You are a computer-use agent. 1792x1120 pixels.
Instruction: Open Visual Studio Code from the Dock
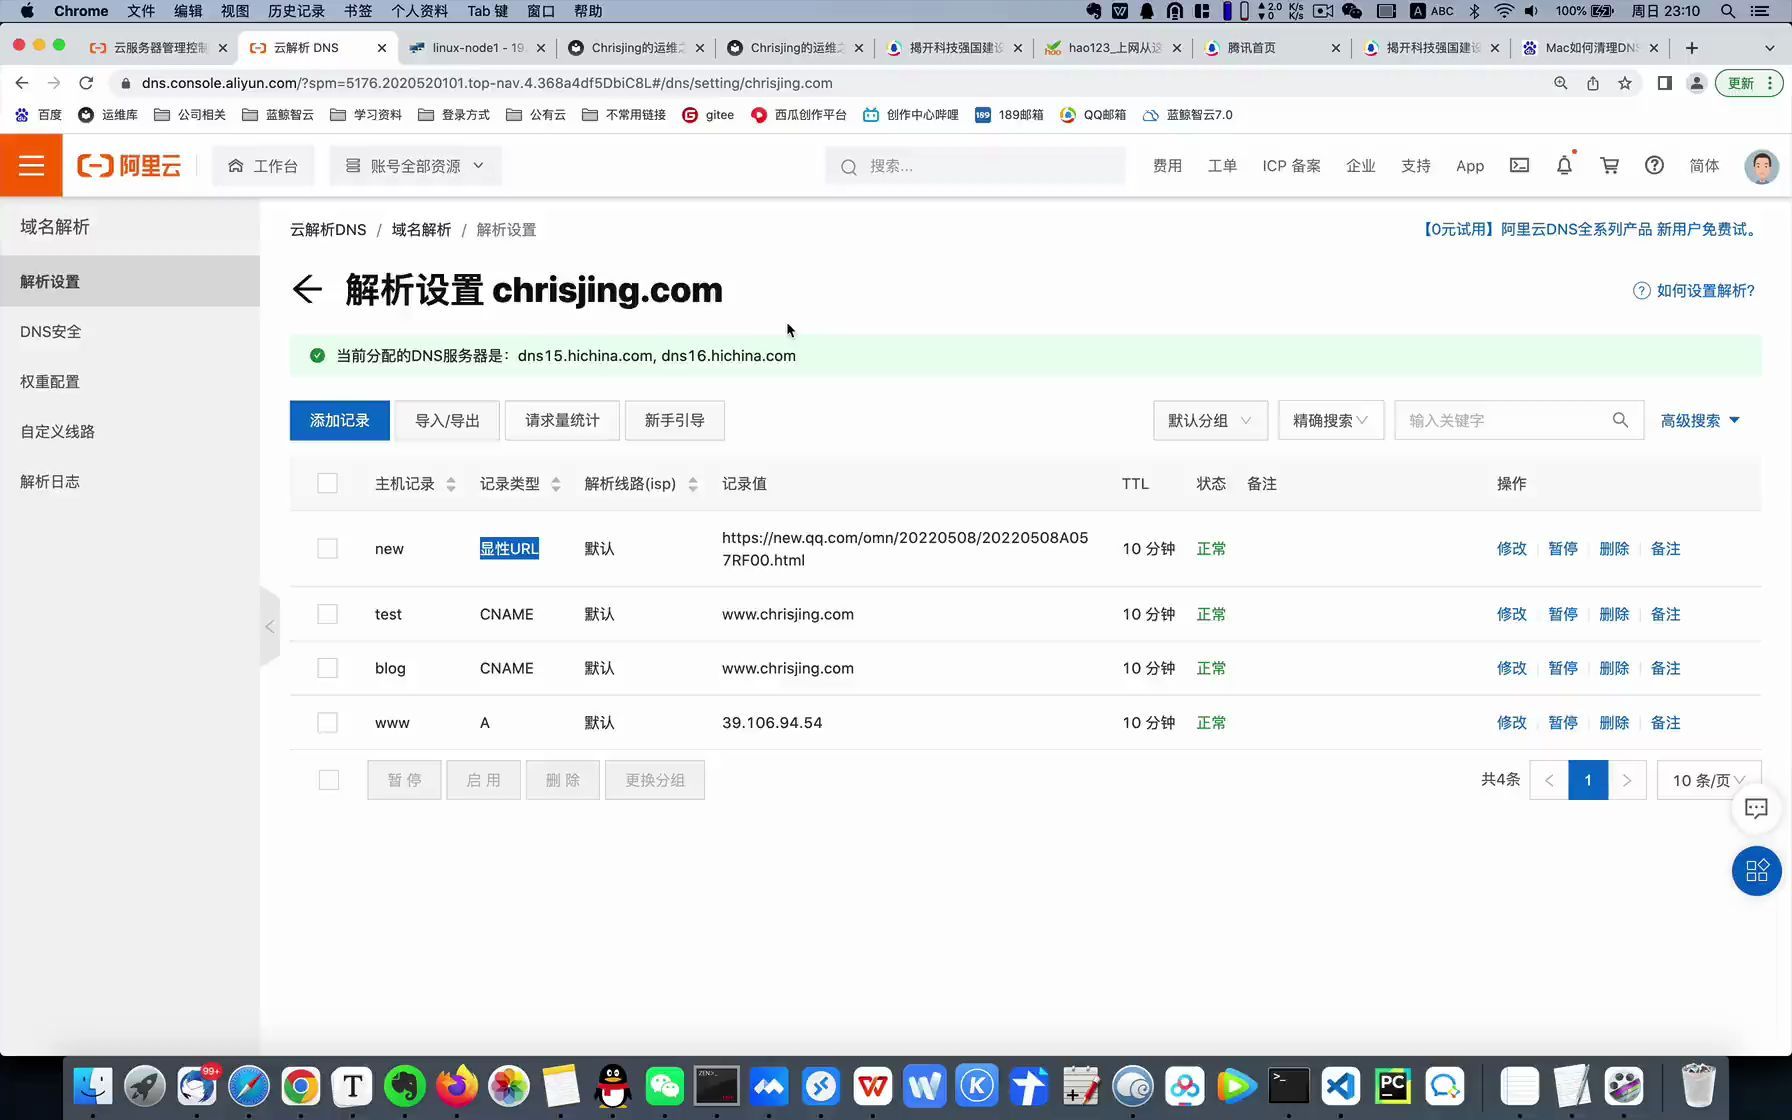tap(1341, 1086)
